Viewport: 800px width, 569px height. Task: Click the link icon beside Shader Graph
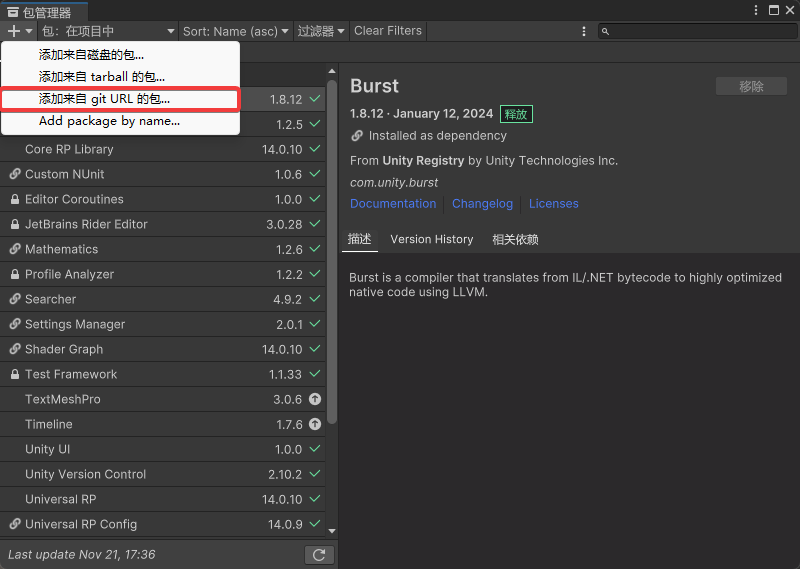(15, 349)
